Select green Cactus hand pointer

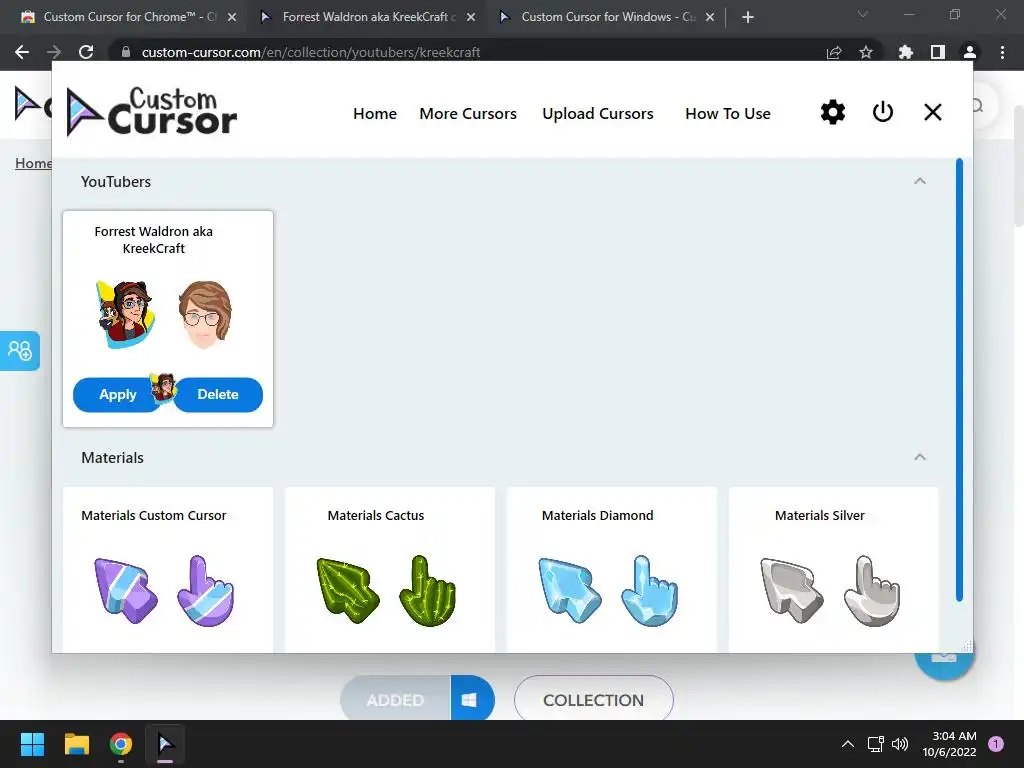point(428,590)
